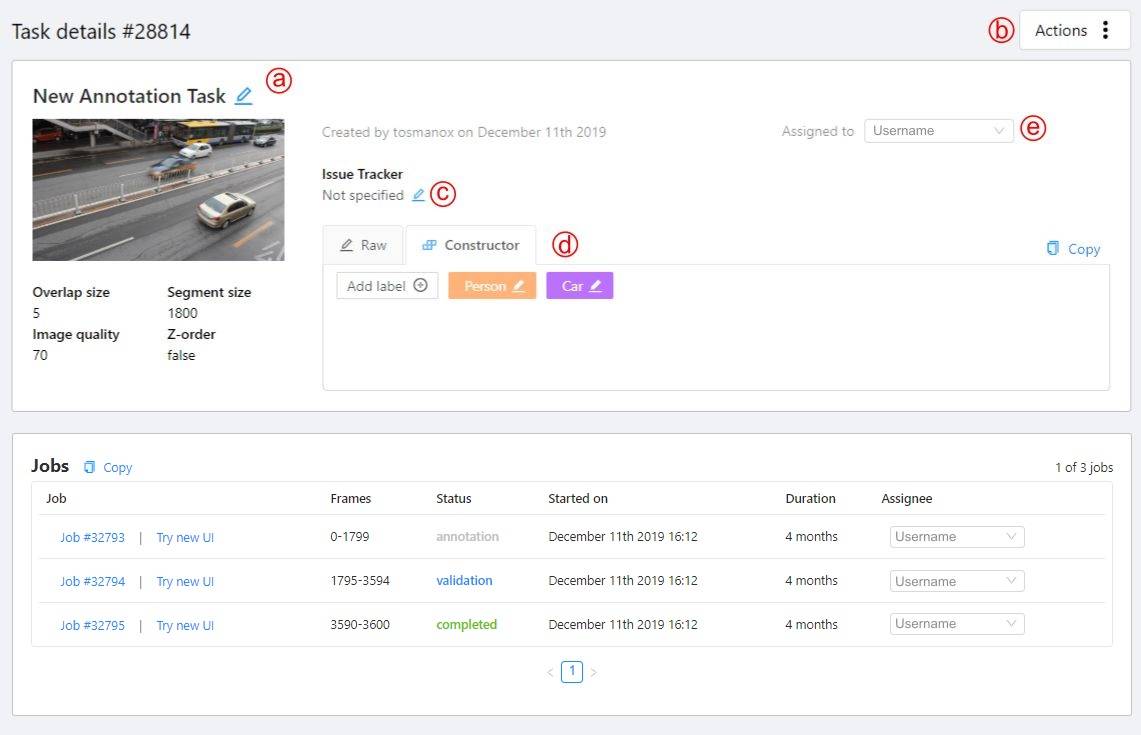Click the plus icon in Add label
Image resolution: width=1141 pixels, height=735 pixels.
(x=420, y=286)
